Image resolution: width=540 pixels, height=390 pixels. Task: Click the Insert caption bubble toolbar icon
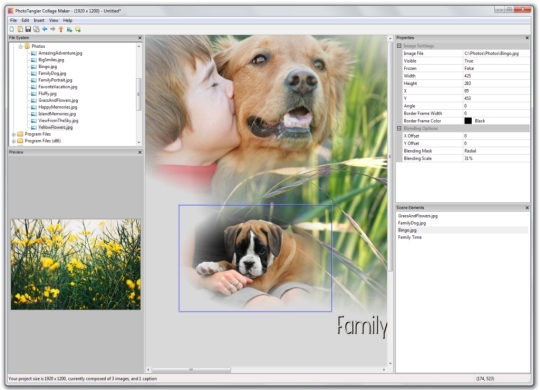tap(78, 29)
